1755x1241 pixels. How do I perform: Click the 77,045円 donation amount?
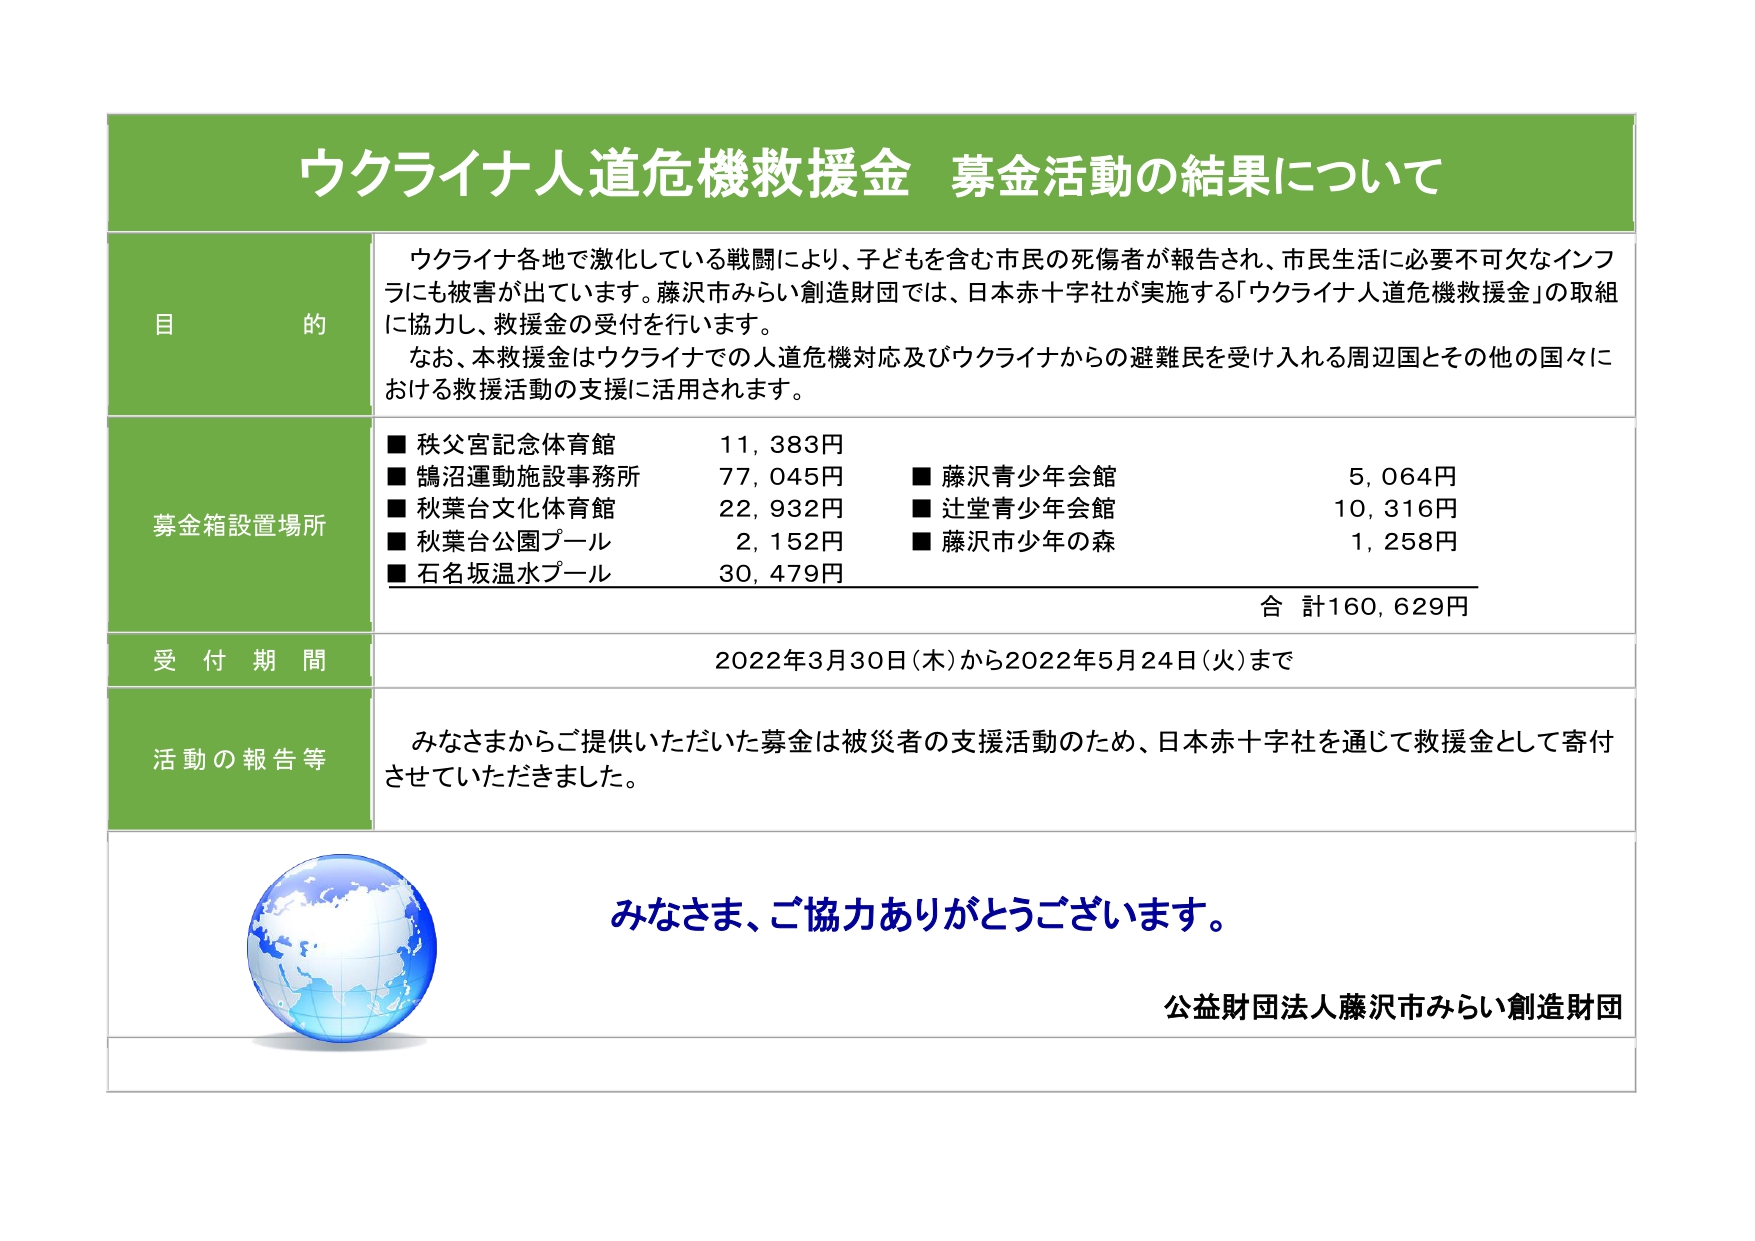(781, 477)
